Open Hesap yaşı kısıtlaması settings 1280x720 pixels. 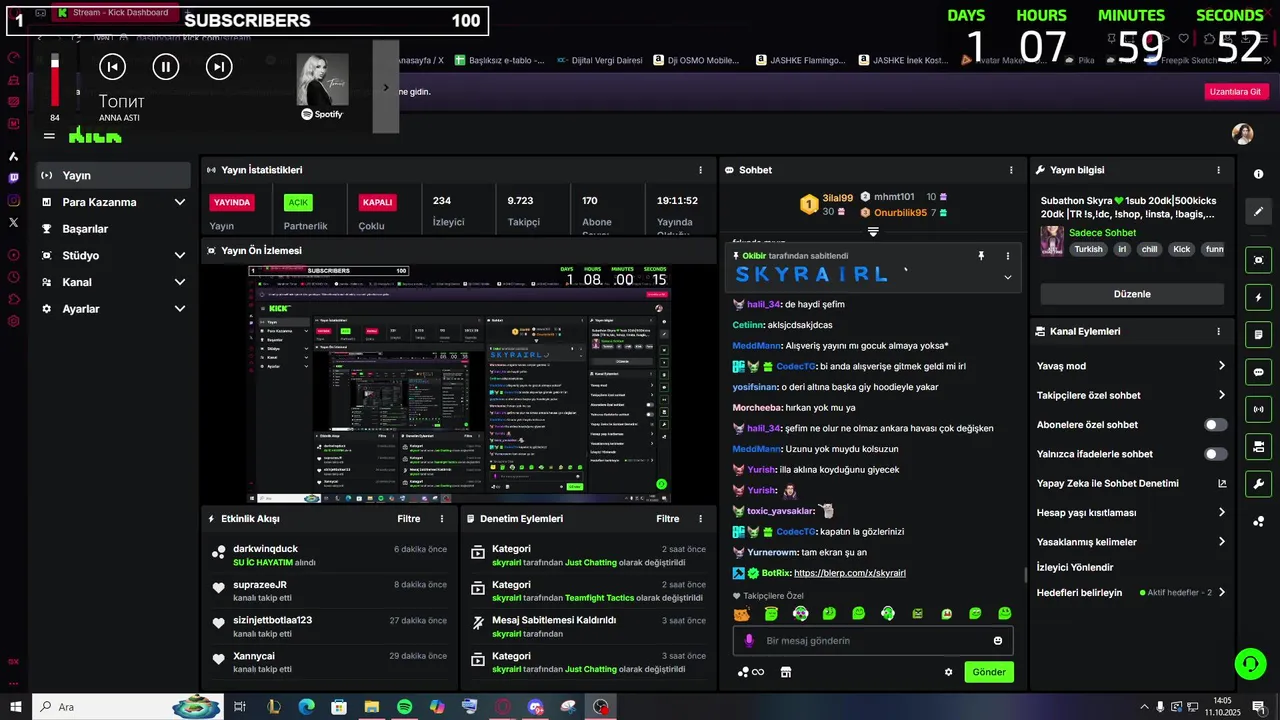pyautogui.click(x=1131, y=513)
